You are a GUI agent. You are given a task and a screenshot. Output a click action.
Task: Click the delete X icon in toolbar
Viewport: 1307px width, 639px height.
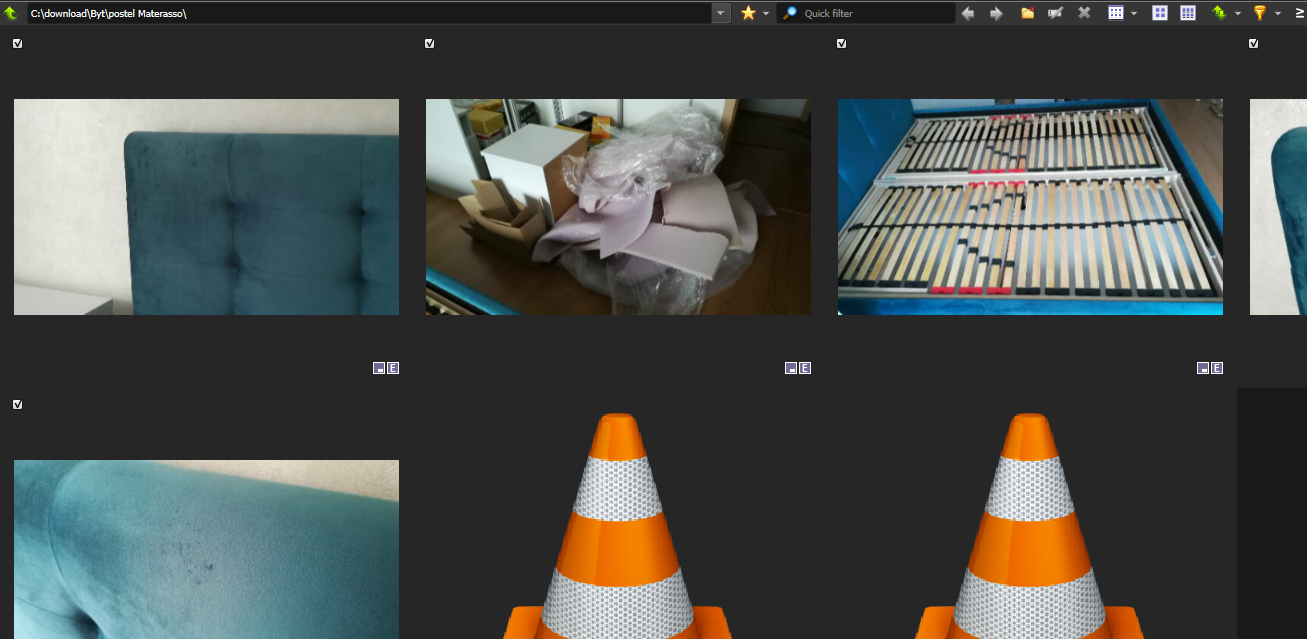point(1084,13)
